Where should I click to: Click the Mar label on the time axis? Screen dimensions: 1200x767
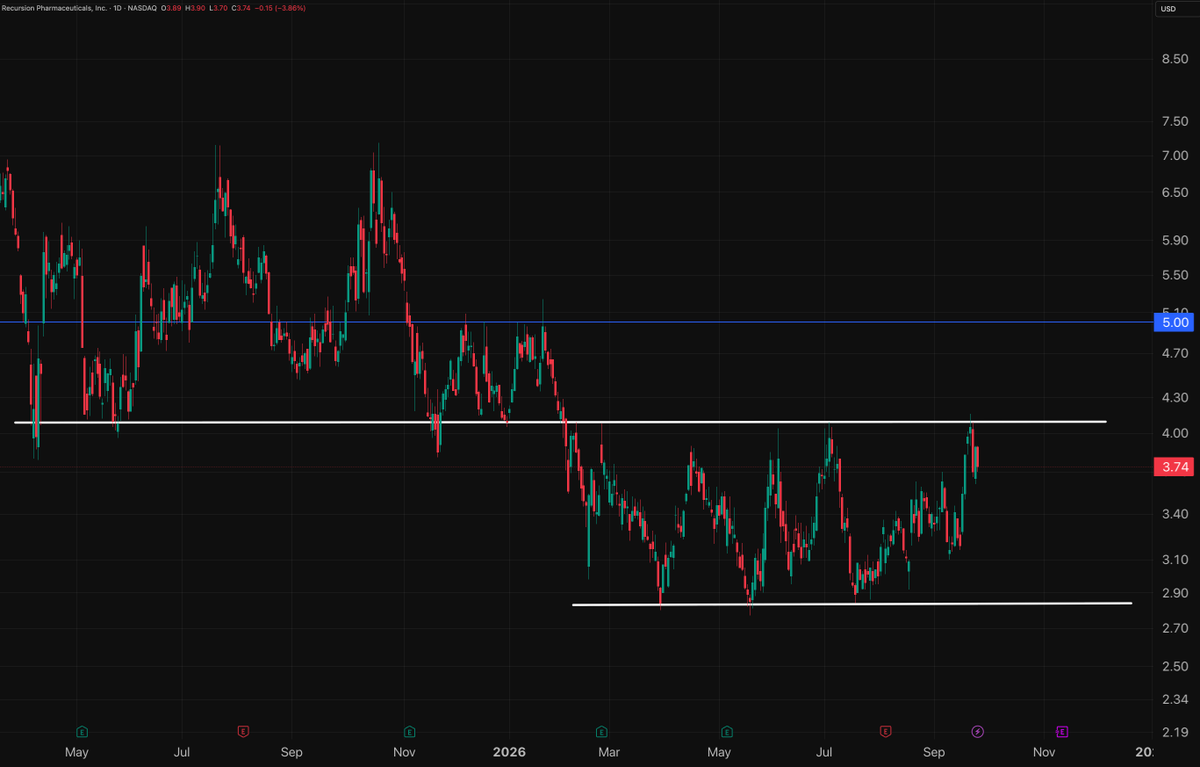coord(609,751)
